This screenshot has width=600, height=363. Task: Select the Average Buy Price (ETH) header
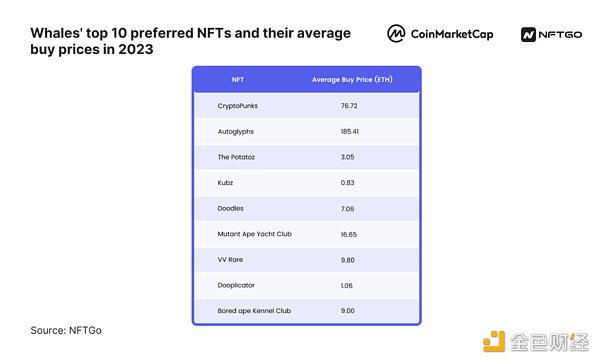click(352, 80)
